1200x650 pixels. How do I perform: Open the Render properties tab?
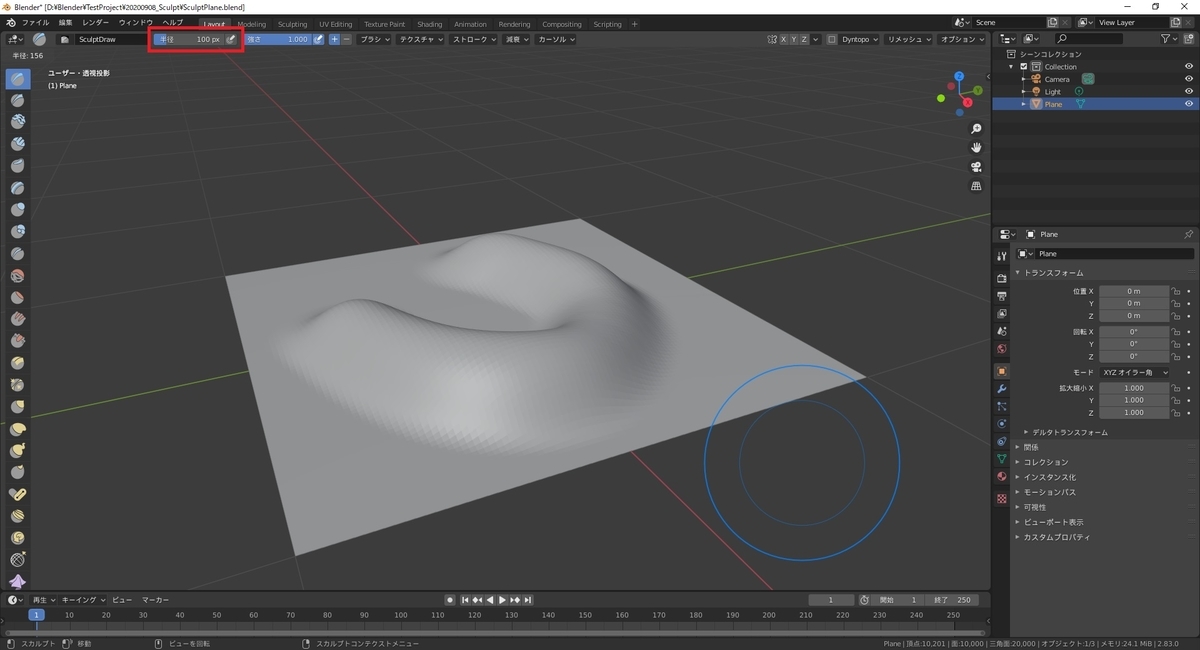pyautogui.click(x=1002, y=278)
